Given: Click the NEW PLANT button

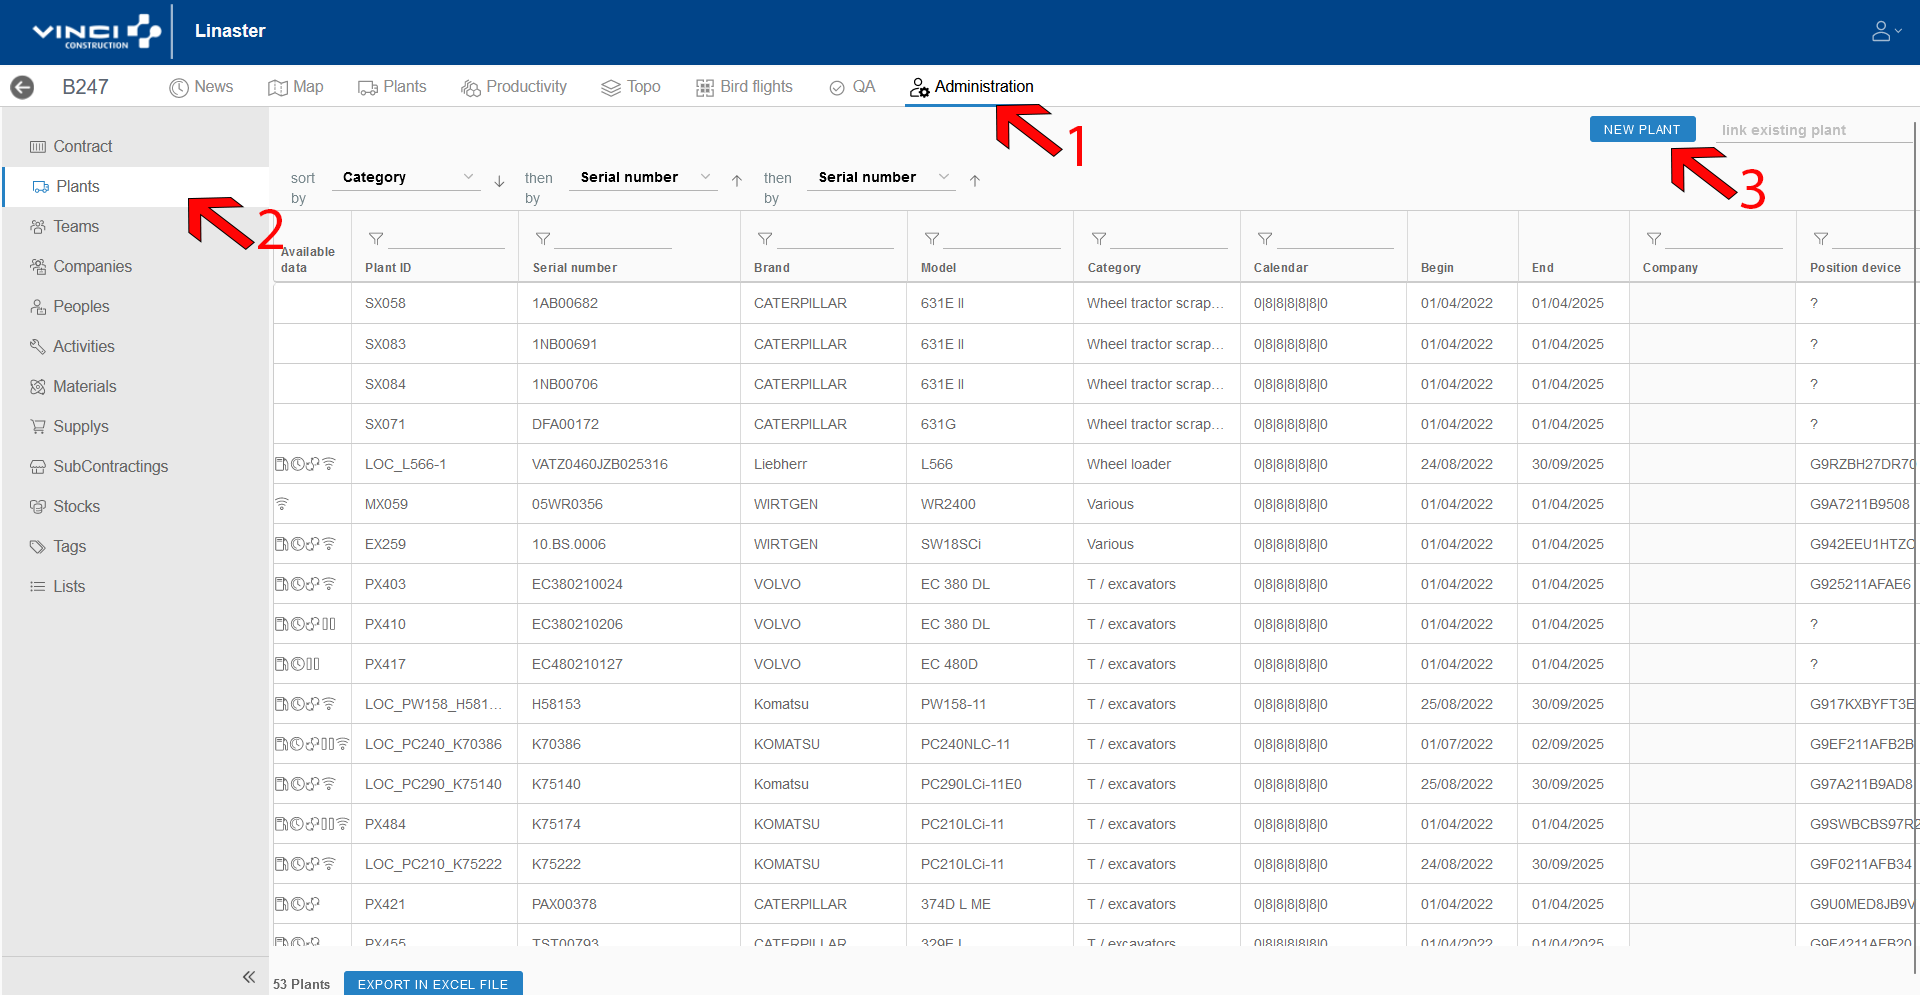Looking at the screenshot, I should point(1642,129).
